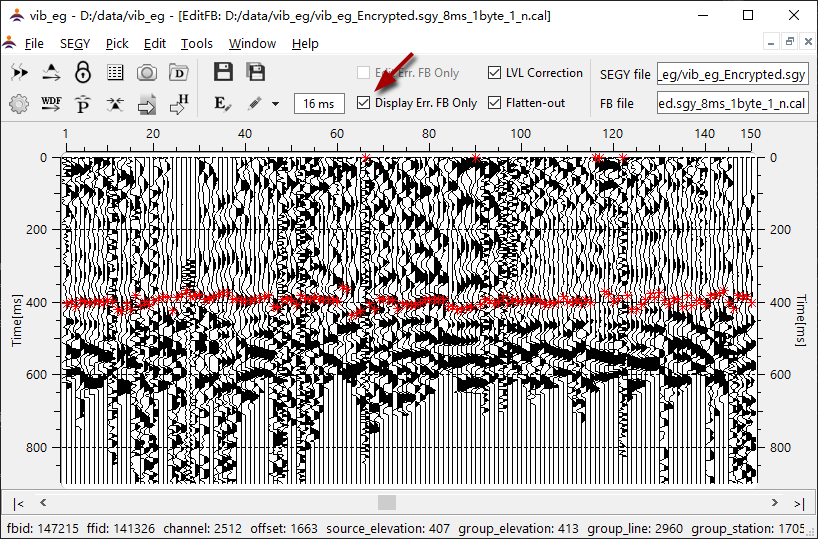This screenshot has height=539, width=818.
Task: Click the 16 ms value field
Action: tap(319, 104)
